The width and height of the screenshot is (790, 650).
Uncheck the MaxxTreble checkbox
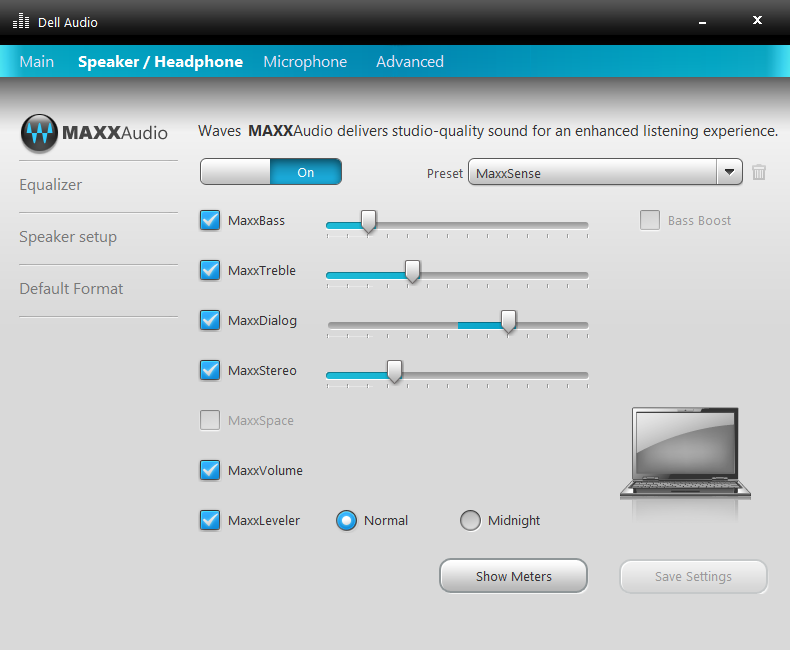[210, 270]
